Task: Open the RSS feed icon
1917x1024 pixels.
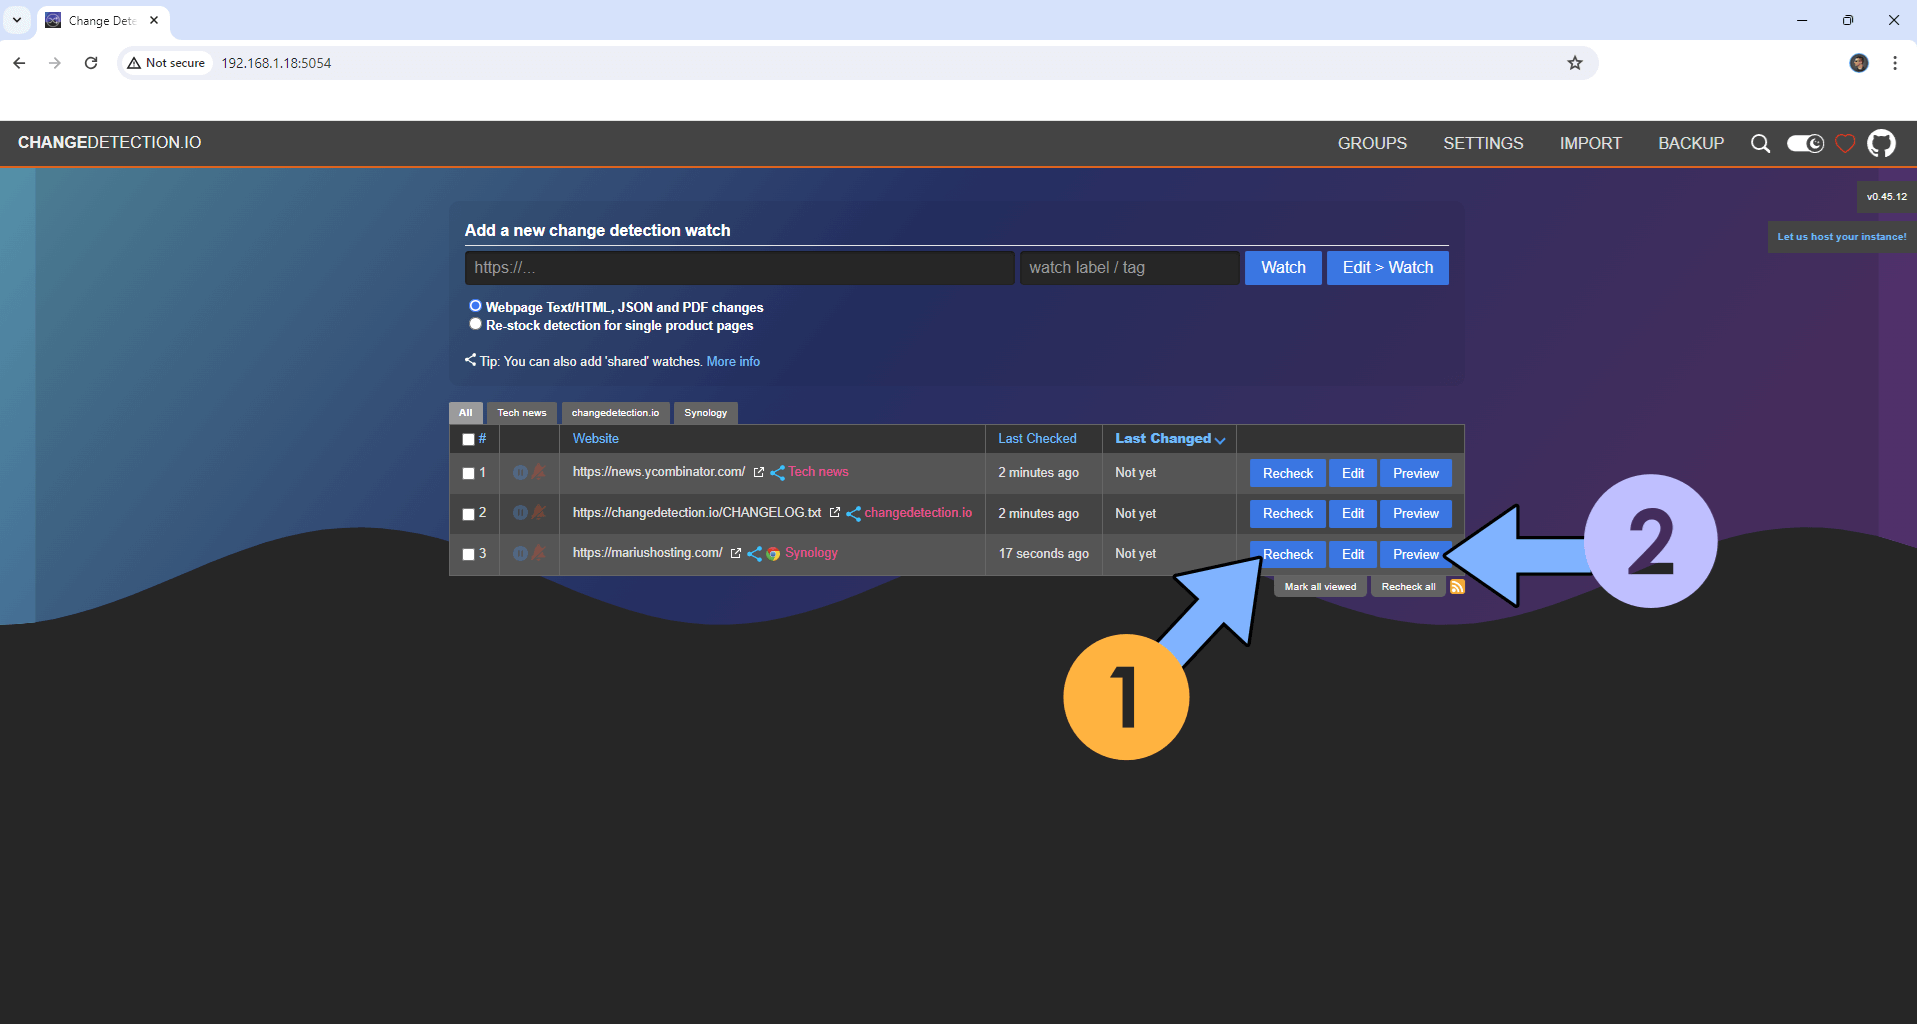Action: click(1457, 587)
